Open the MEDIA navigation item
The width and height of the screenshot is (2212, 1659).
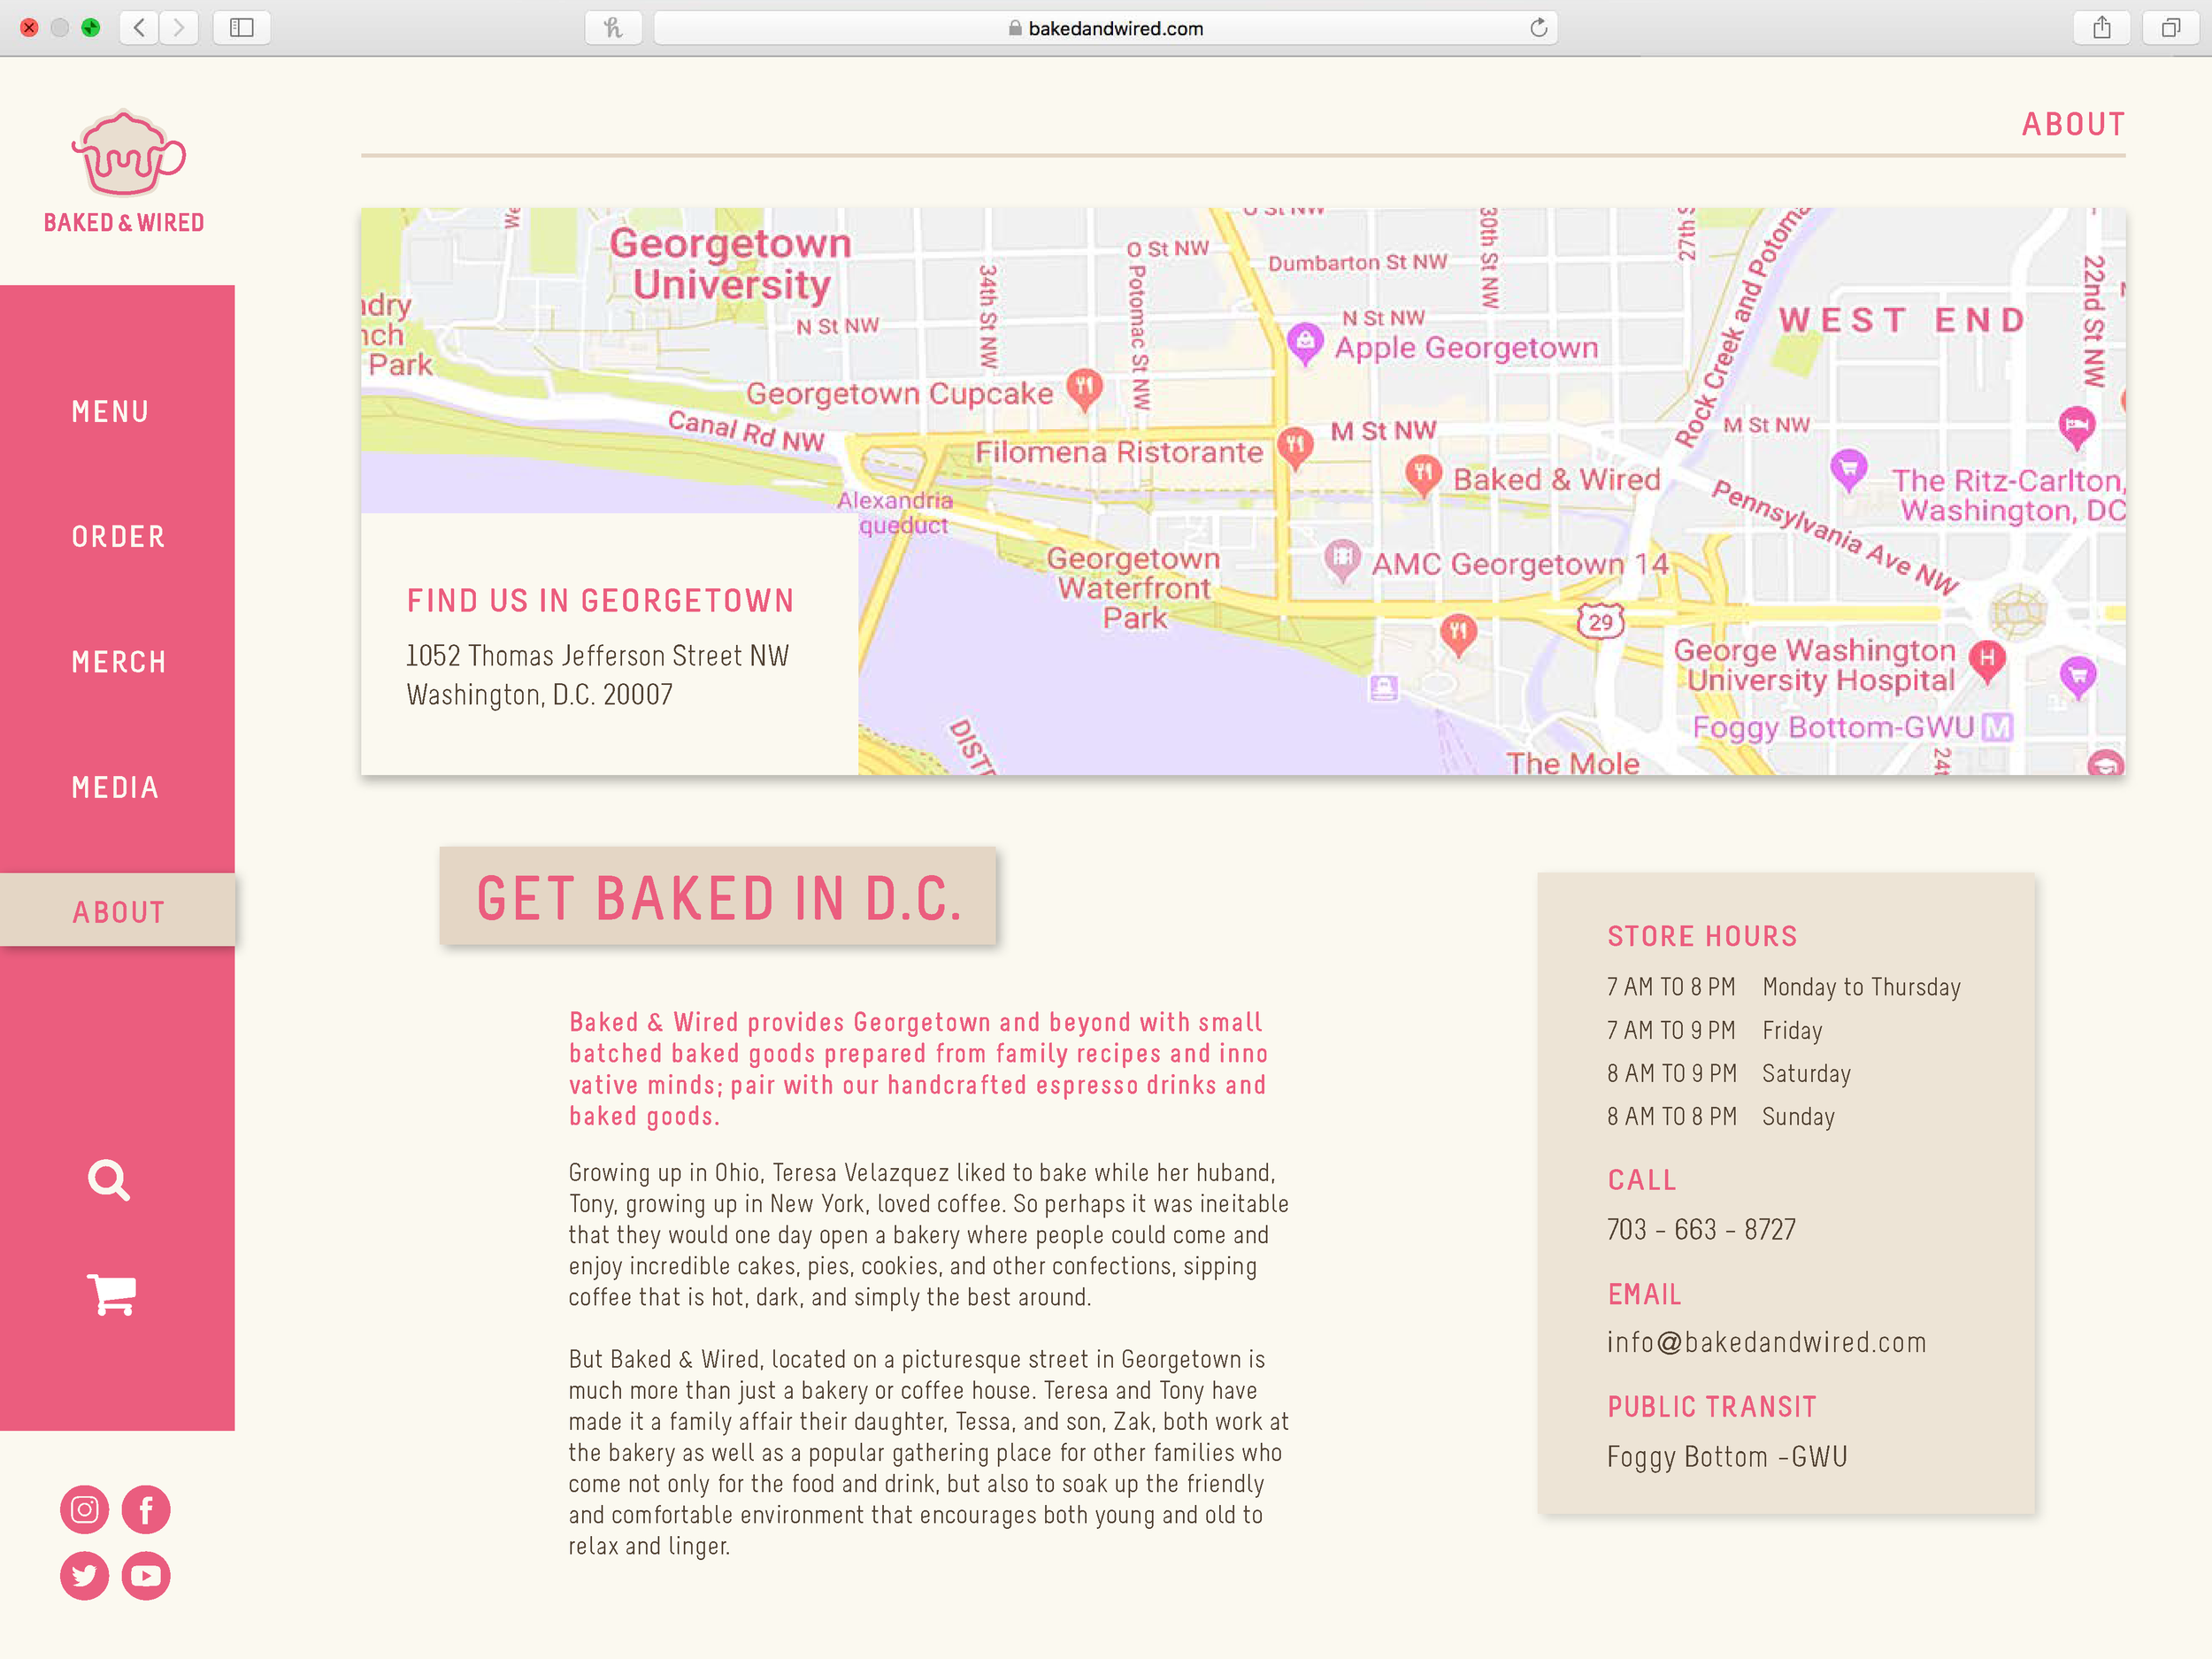pos(115,787)
